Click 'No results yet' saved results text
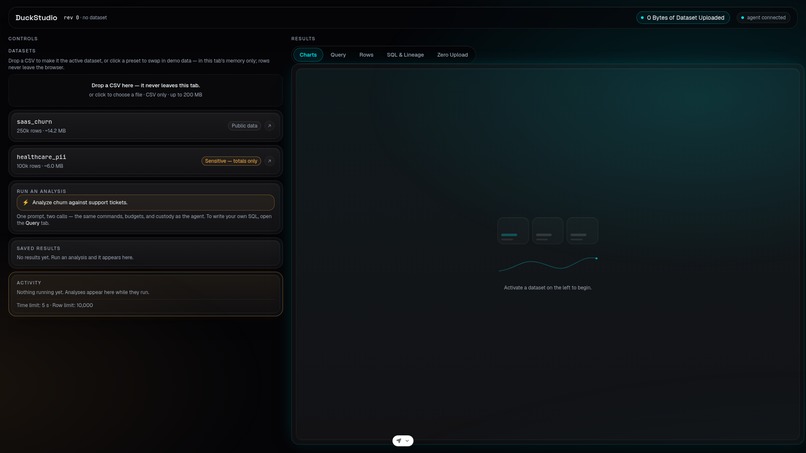806x453 pixels. 75,258
